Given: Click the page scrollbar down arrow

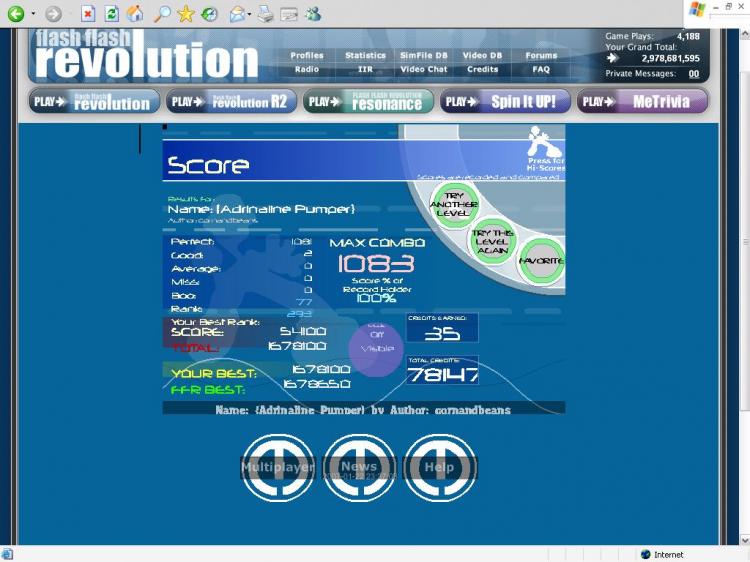Looking at the screenshot, I should coord(745,540).
